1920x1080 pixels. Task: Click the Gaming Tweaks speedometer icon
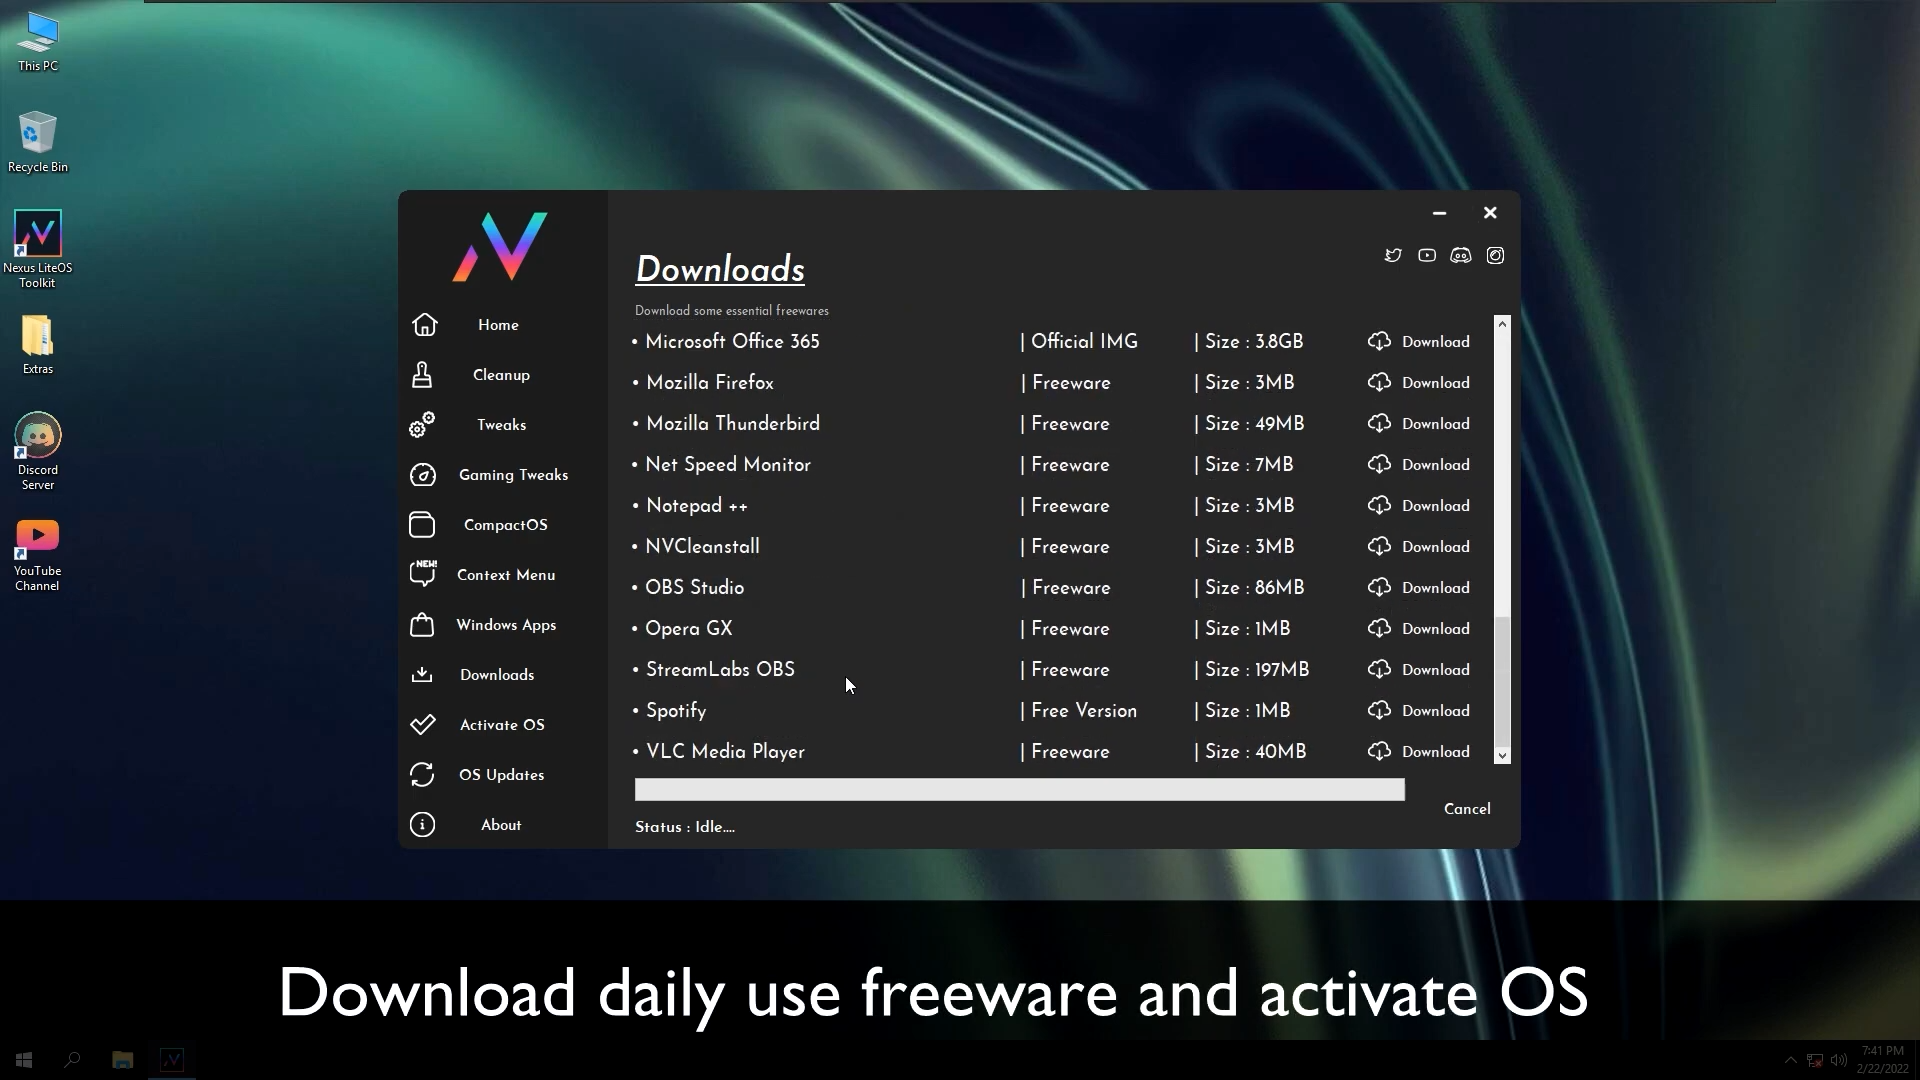tap(423, 475)
